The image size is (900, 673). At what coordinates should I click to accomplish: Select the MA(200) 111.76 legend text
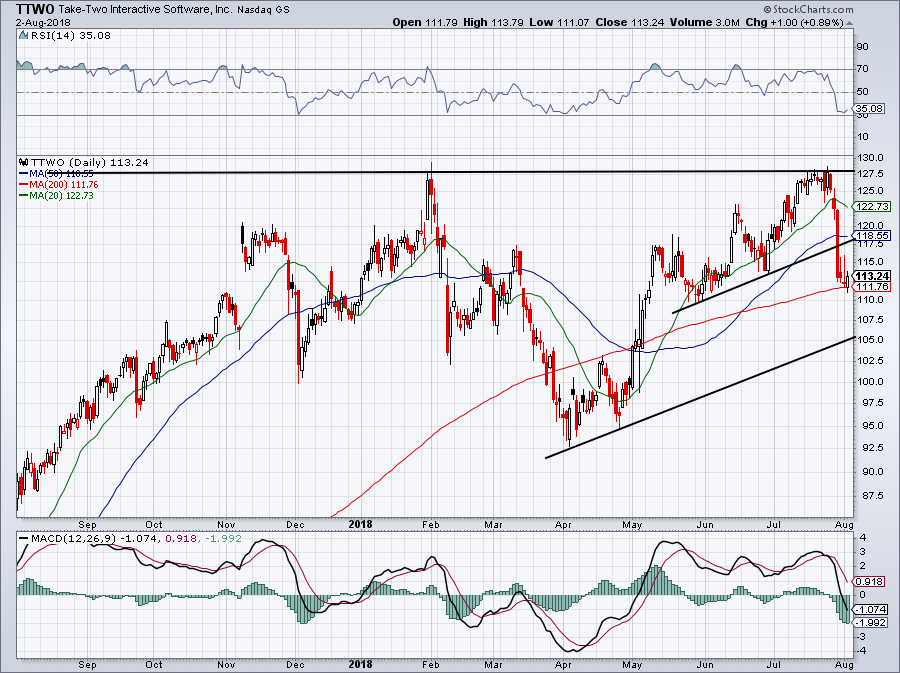click(x=64, y=185)
